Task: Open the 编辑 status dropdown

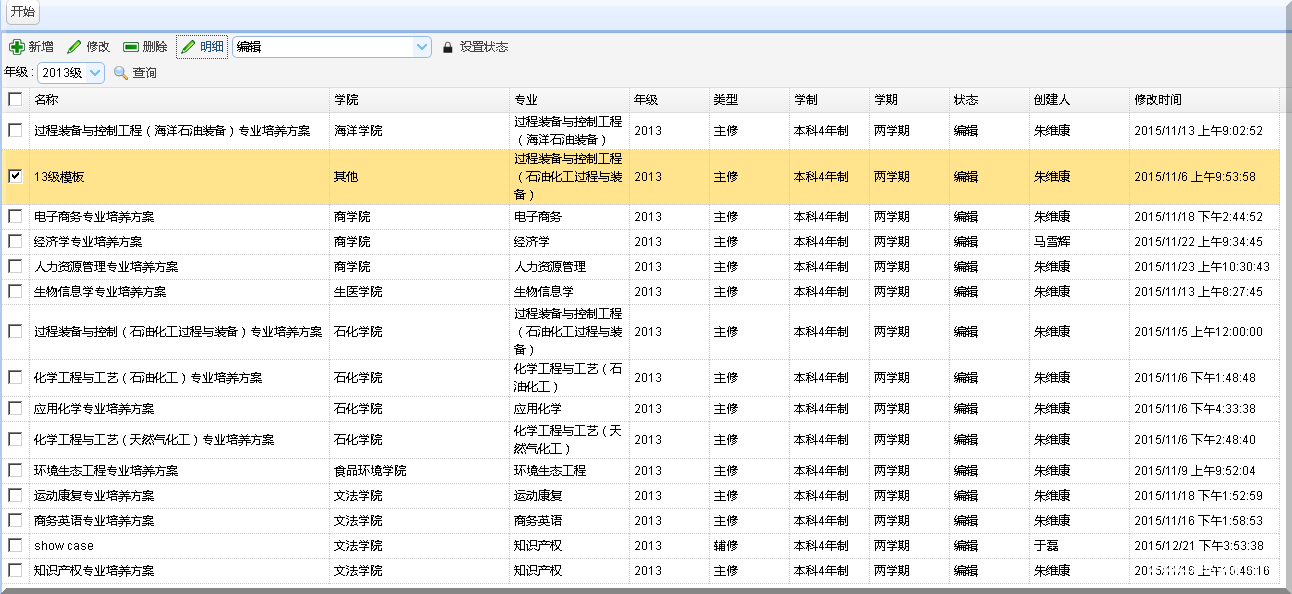Action: pyautogui.click(x=422, y=47)
